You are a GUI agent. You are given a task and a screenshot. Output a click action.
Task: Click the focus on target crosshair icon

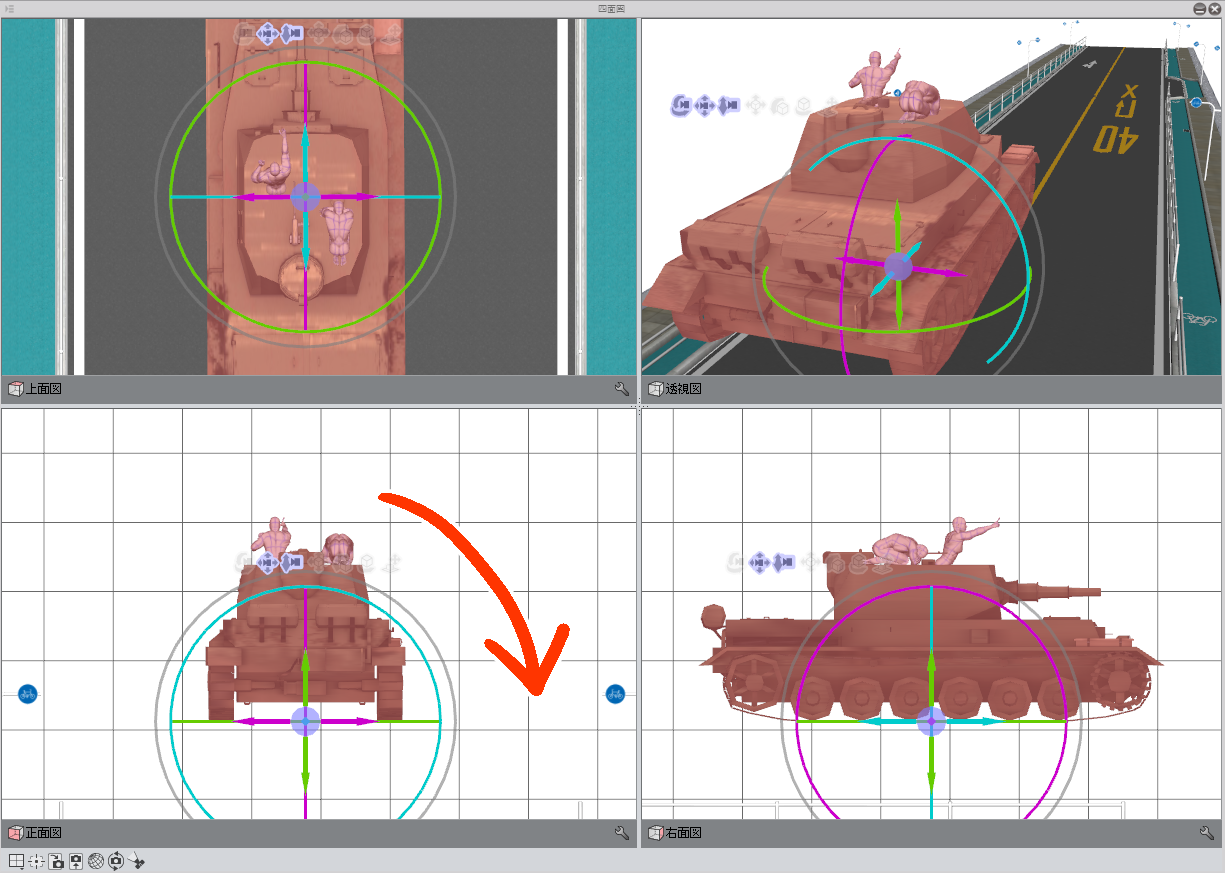tap(36, 860)
